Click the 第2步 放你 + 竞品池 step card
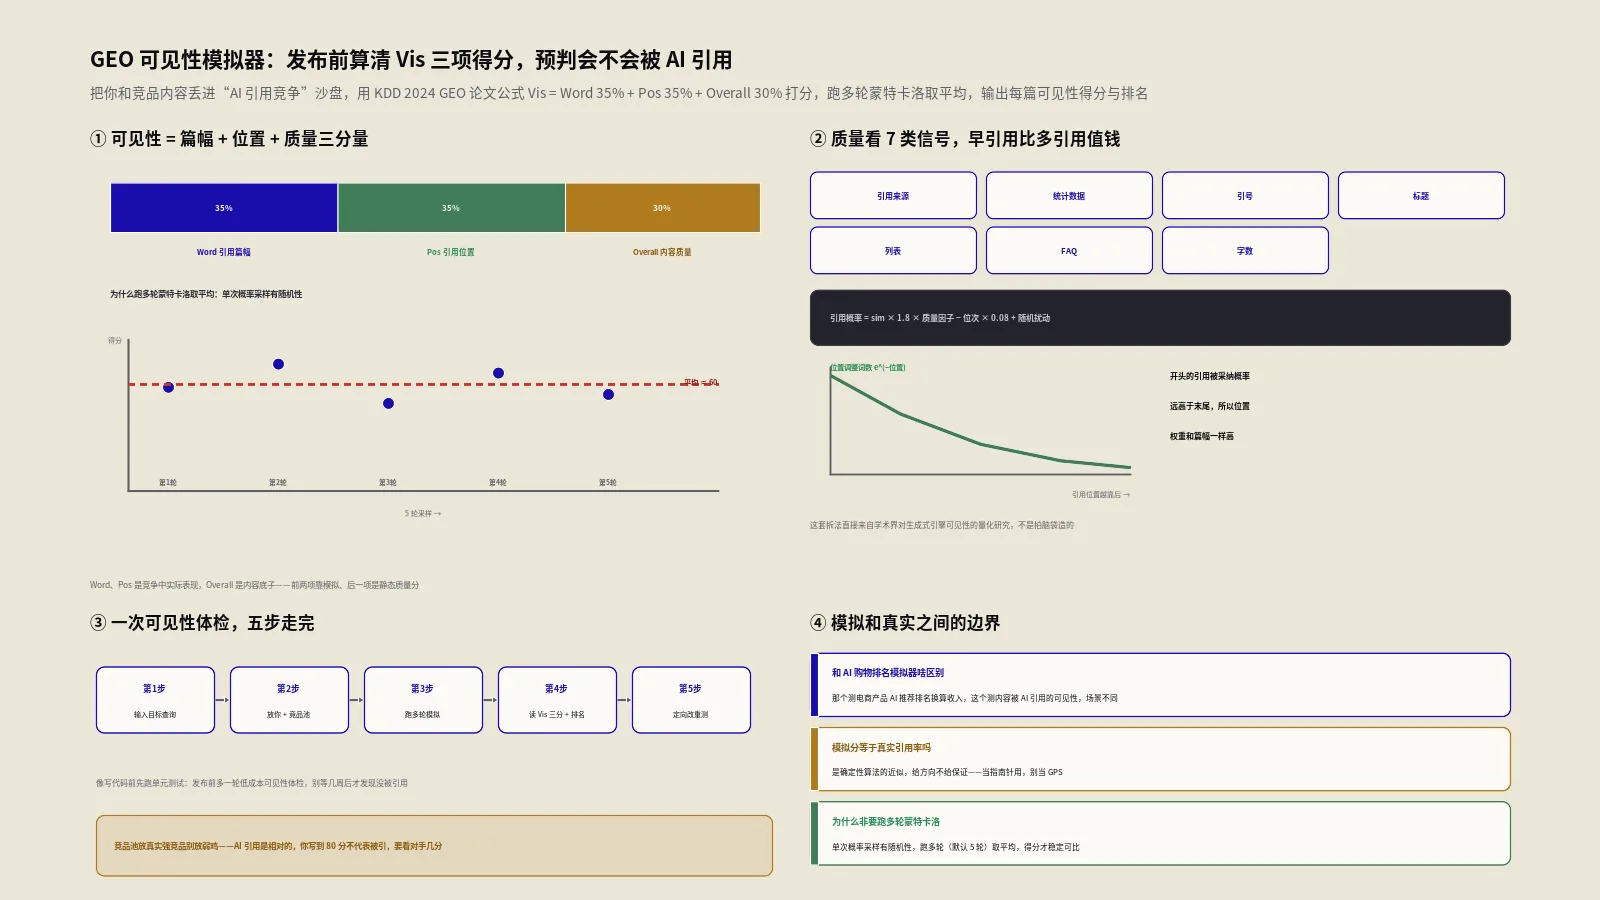This screenshot has height=900, width=1600. [x=289, y=700]
